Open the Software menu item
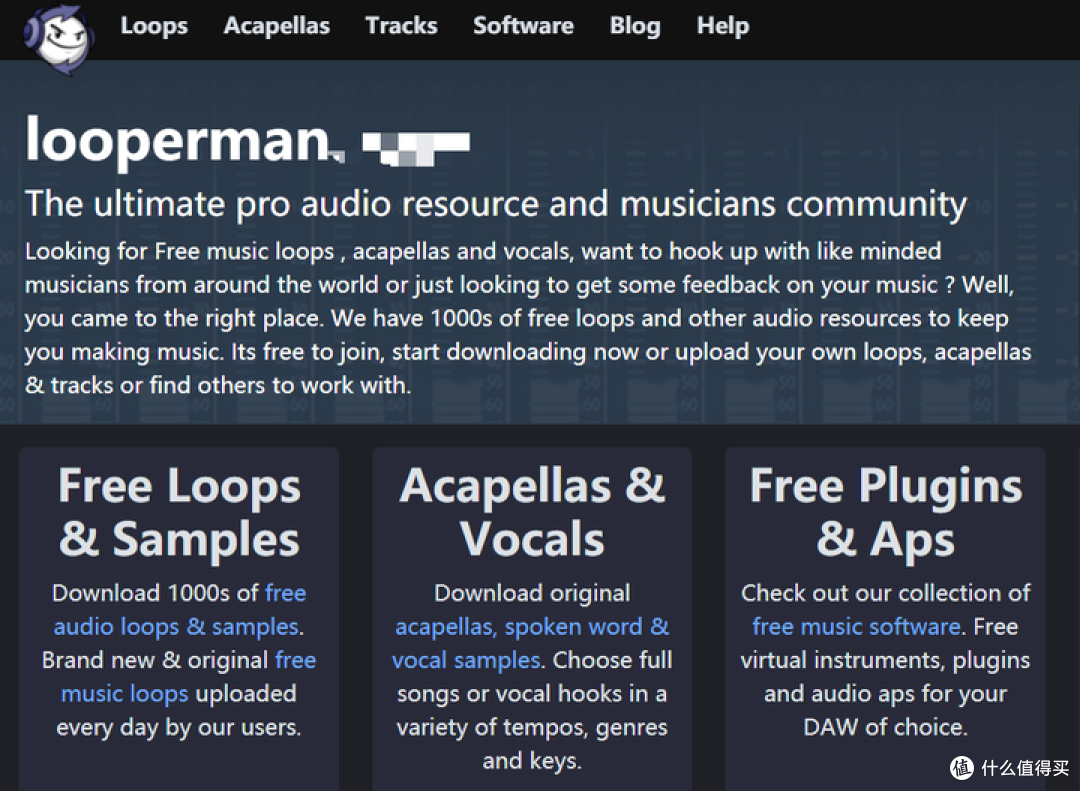Screen dimensions: 1080x791 tap(523, 25)
